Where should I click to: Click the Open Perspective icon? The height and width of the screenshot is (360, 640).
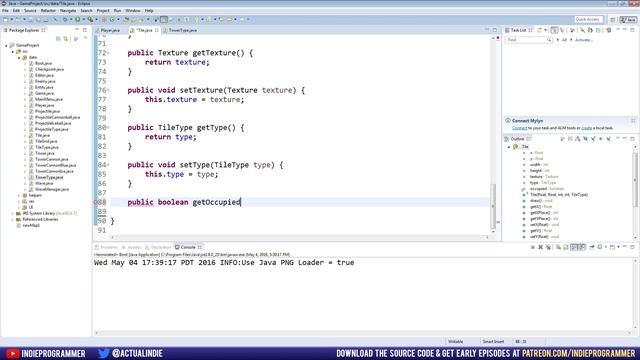613,20
